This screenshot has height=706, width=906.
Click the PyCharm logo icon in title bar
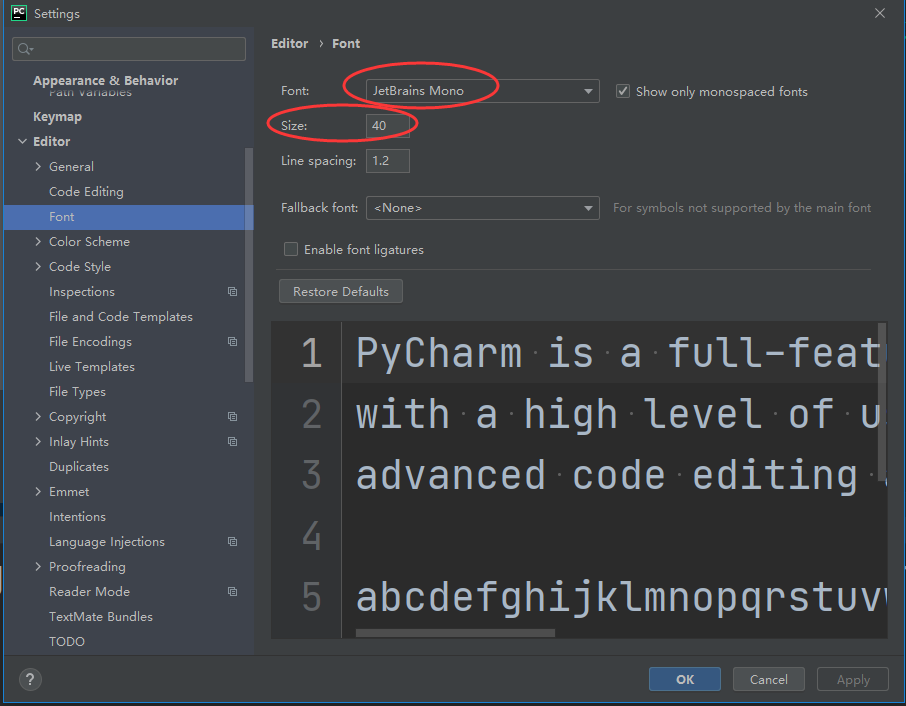coord(19,13)
